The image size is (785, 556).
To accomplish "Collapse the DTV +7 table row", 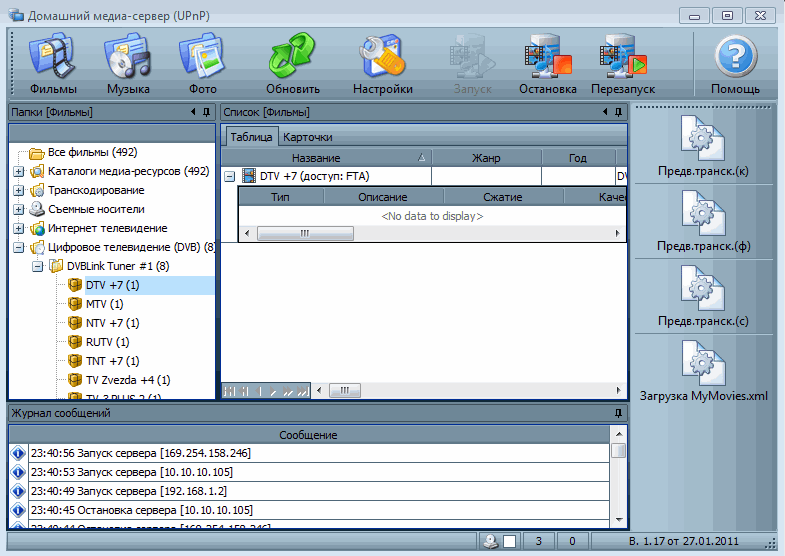I will [229, 176].
